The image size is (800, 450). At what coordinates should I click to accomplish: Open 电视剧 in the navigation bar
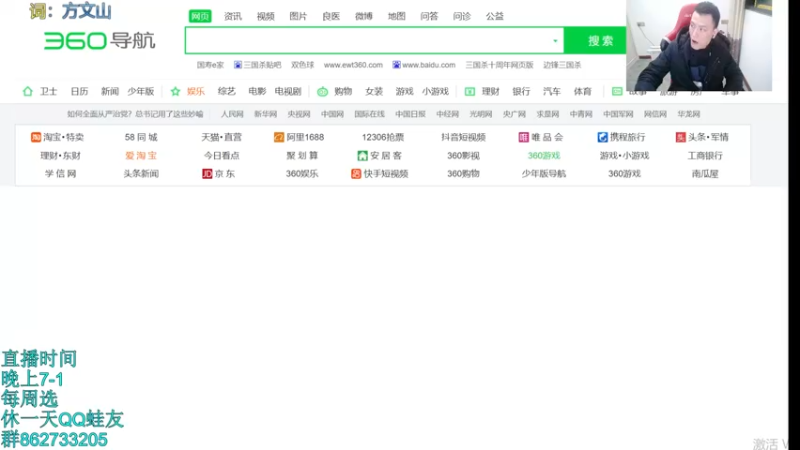pyautogui.click(x=288, y=91)
